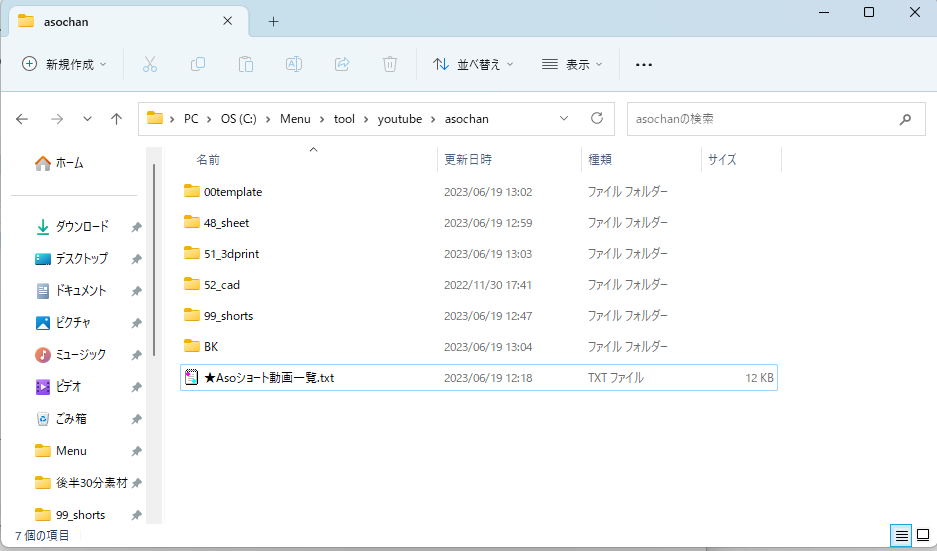Expand address bar history dropdown

(564, 118)
